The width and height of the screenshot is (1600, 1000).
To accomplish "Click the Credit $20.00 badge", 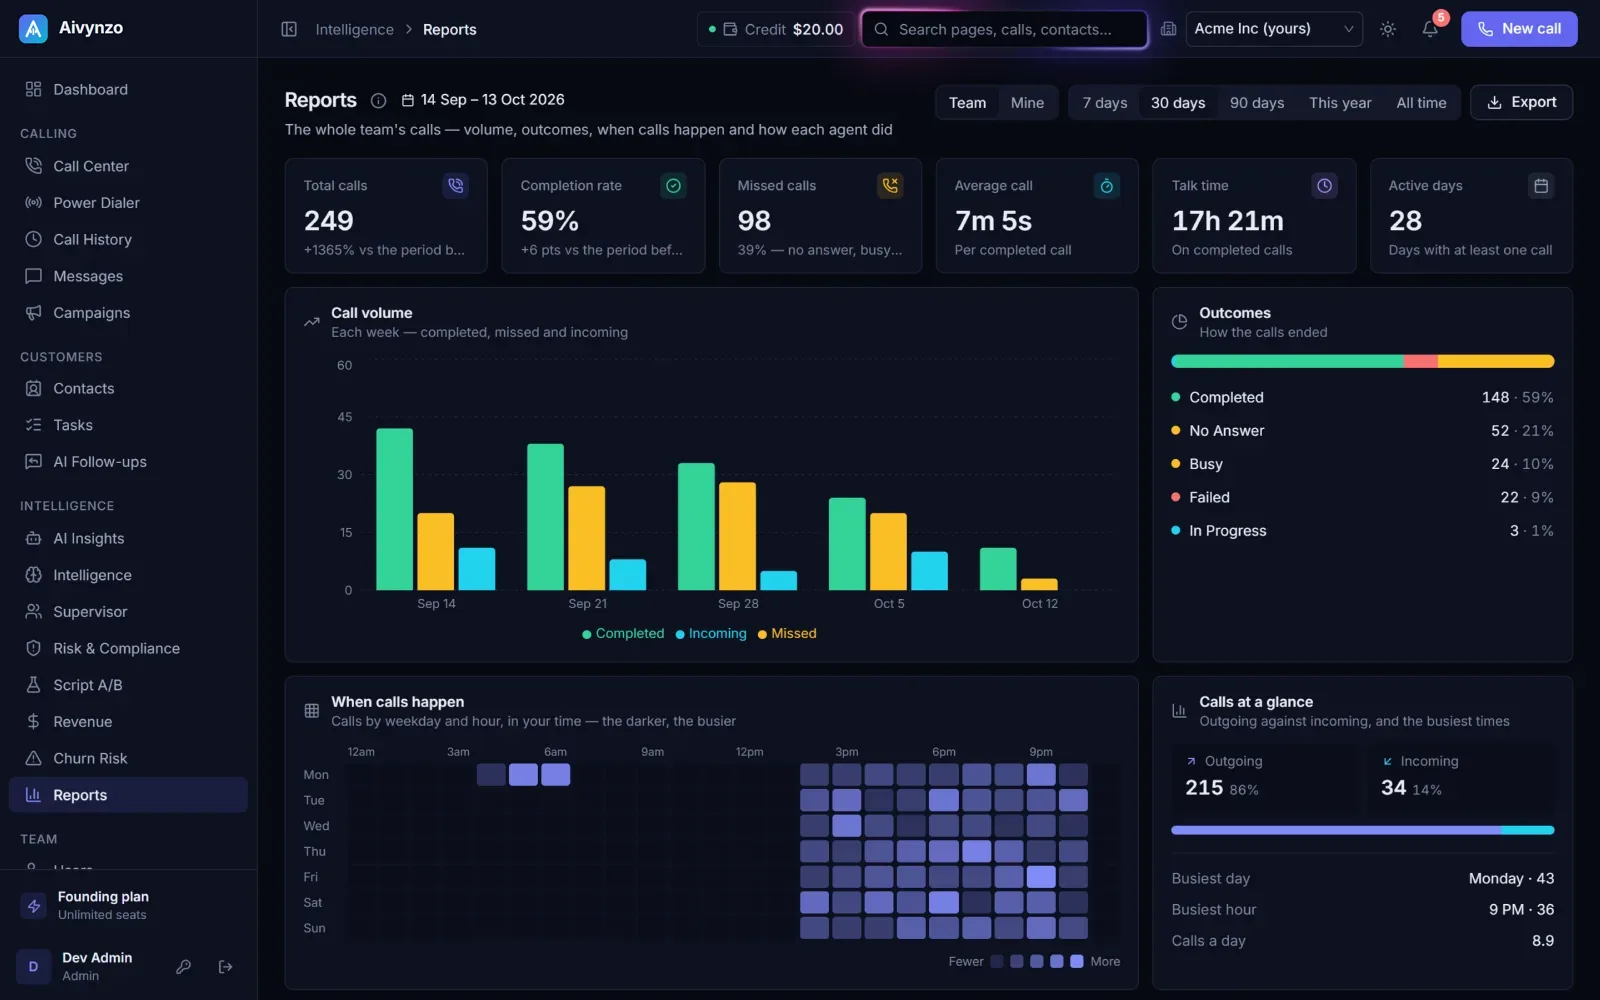I will (775, 29).
